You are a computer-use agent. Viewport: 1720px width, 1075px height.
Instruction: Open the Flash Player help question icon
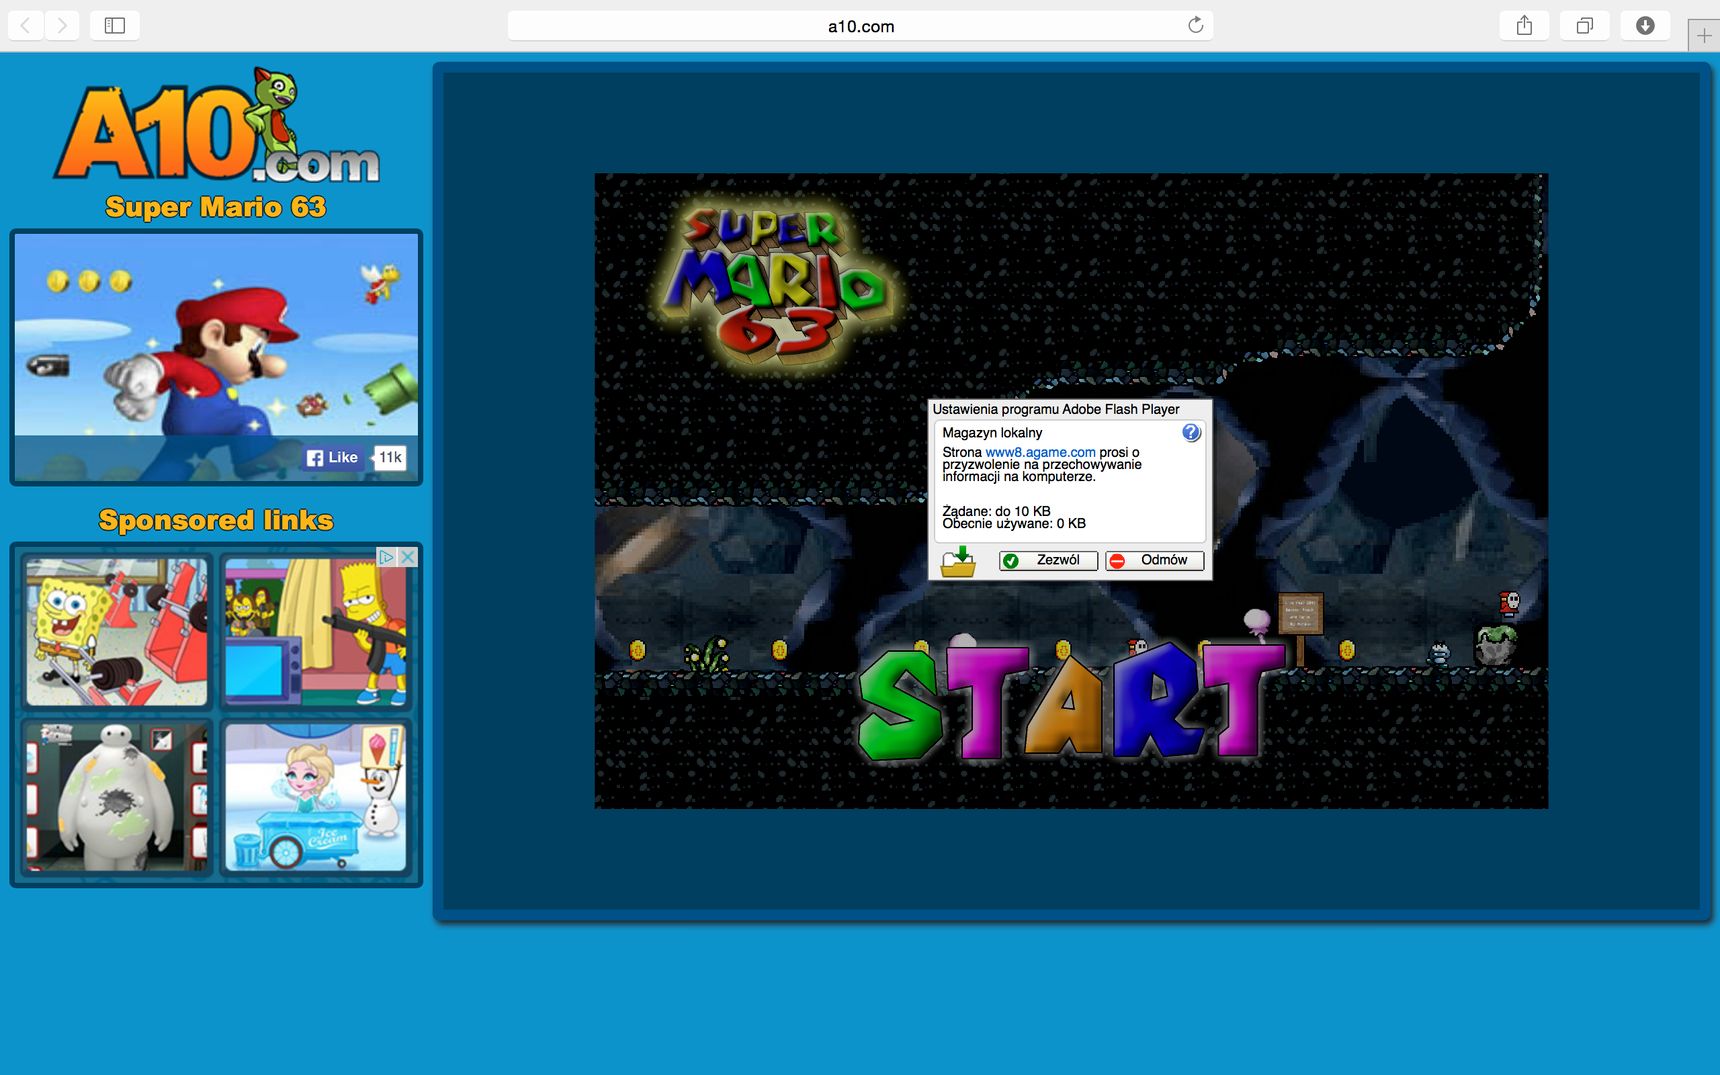pos(1191,432)
